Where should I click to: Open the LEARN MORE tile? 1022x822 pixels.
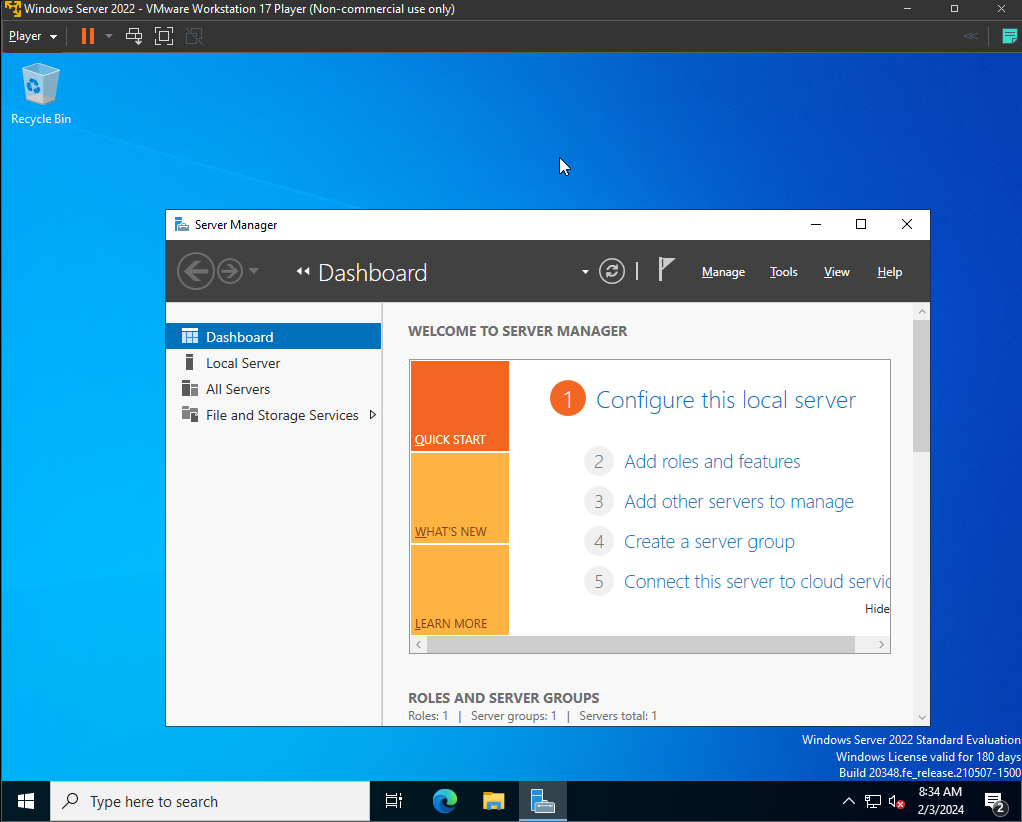click(460, 589)
